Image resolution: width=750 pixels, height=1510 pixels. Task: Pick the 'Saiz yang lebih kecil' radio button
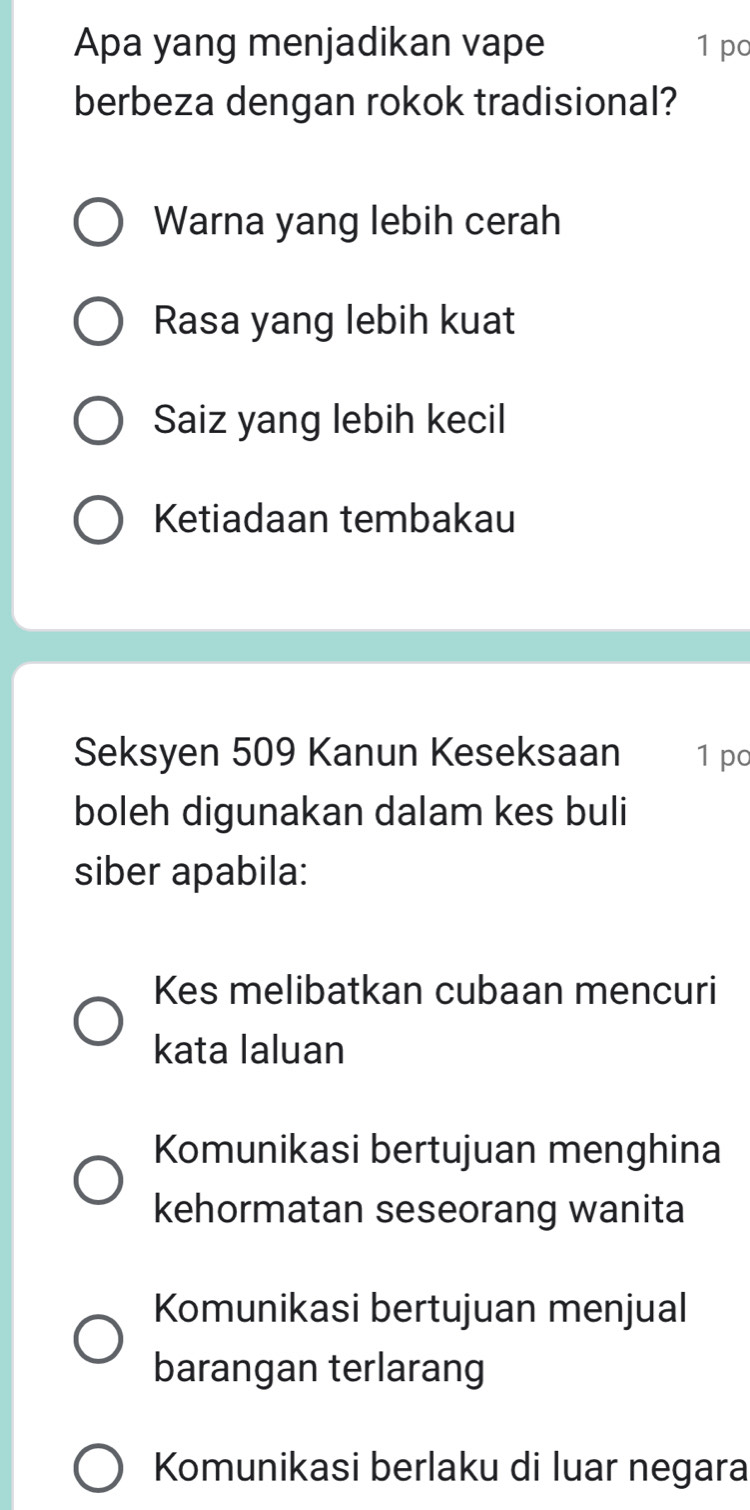coord(100,421)
